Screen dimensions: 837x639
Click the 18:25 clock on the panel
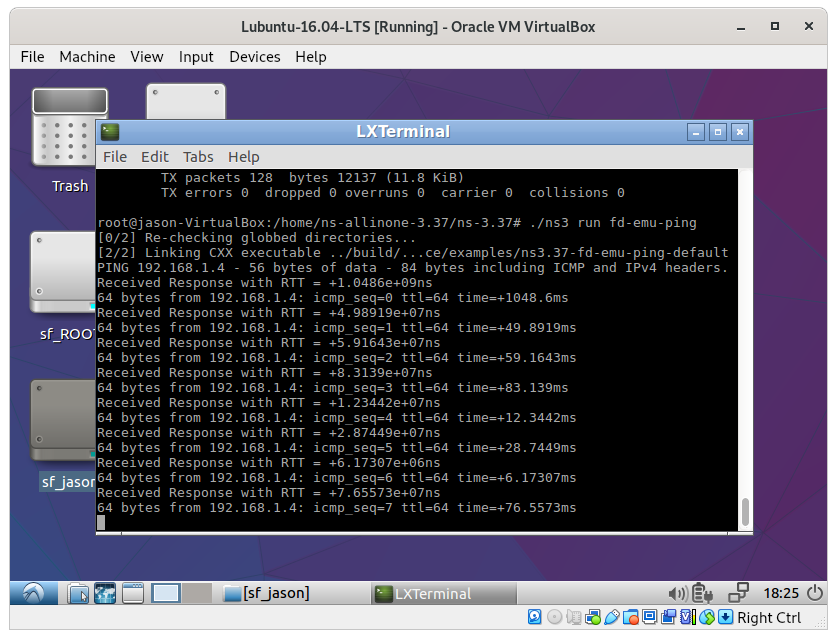781,593
